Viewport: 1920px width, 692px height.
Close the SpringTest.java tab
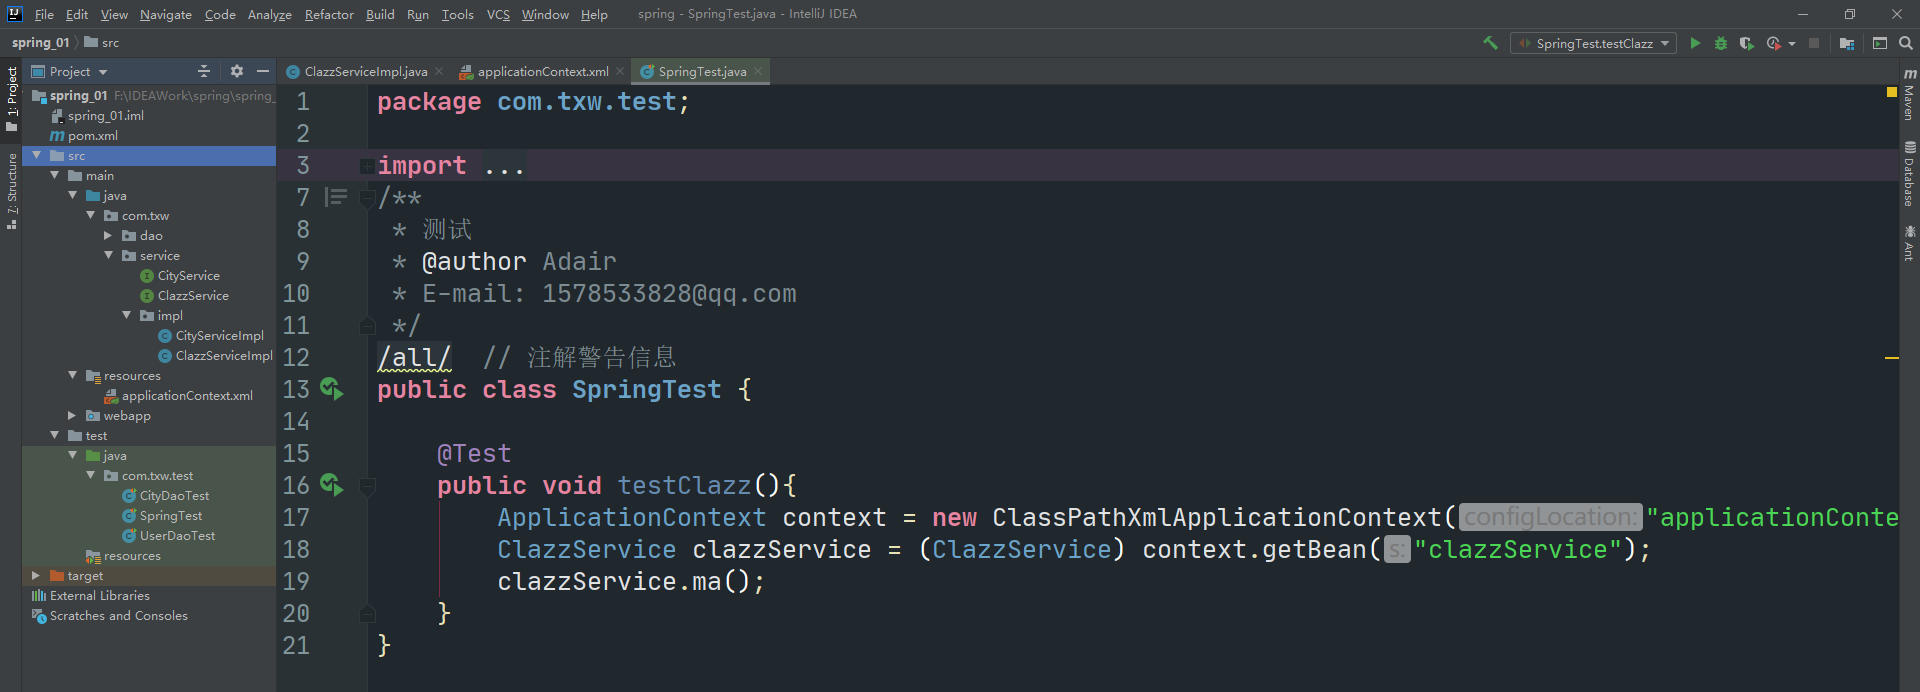click(x=758, y=71)
